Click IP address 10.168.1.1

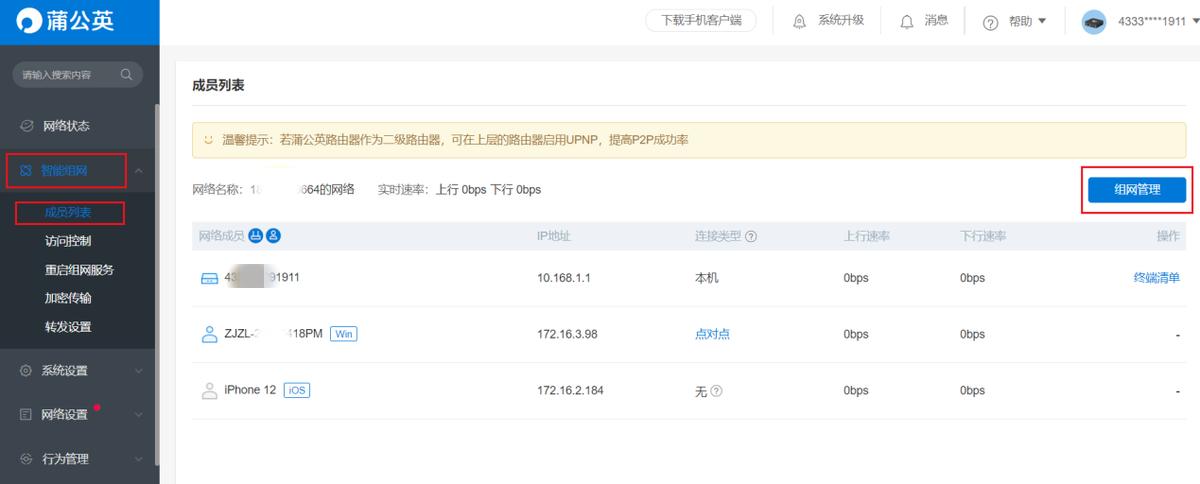tap(564, 278)
